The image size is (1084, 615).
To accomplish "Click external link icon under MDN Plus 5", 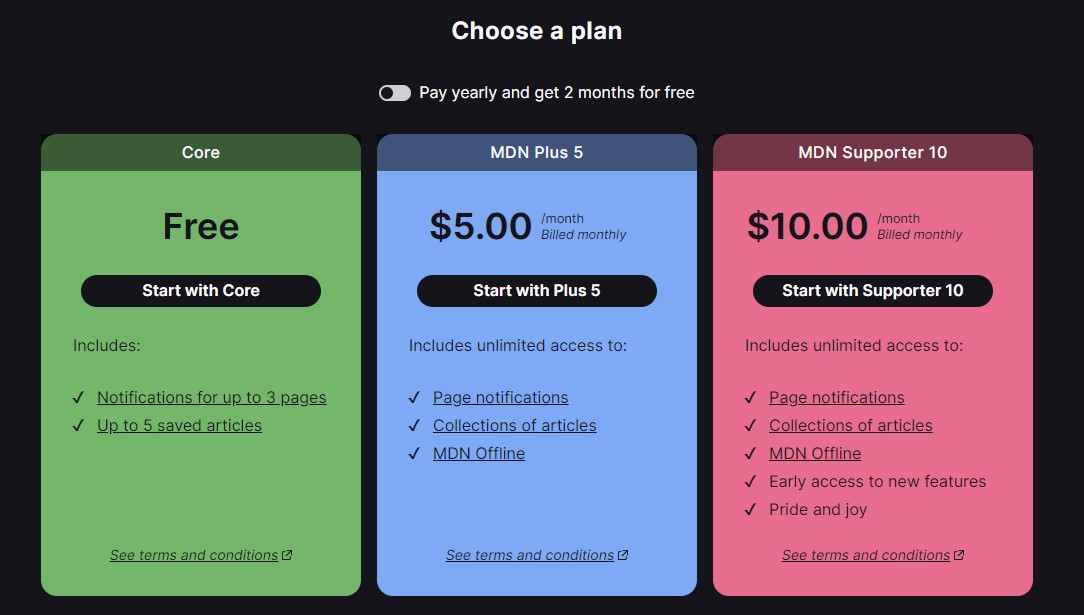I will (x=624, y=555).
